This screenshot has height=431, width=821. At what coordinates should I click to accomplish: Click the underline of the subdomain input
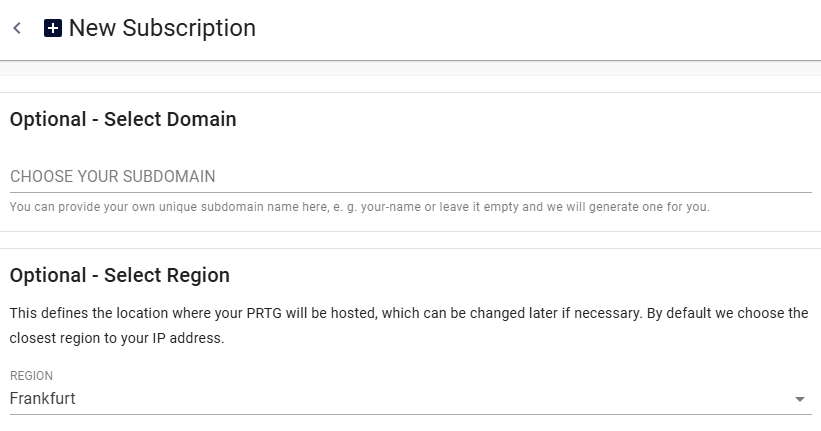click(410, 192)
